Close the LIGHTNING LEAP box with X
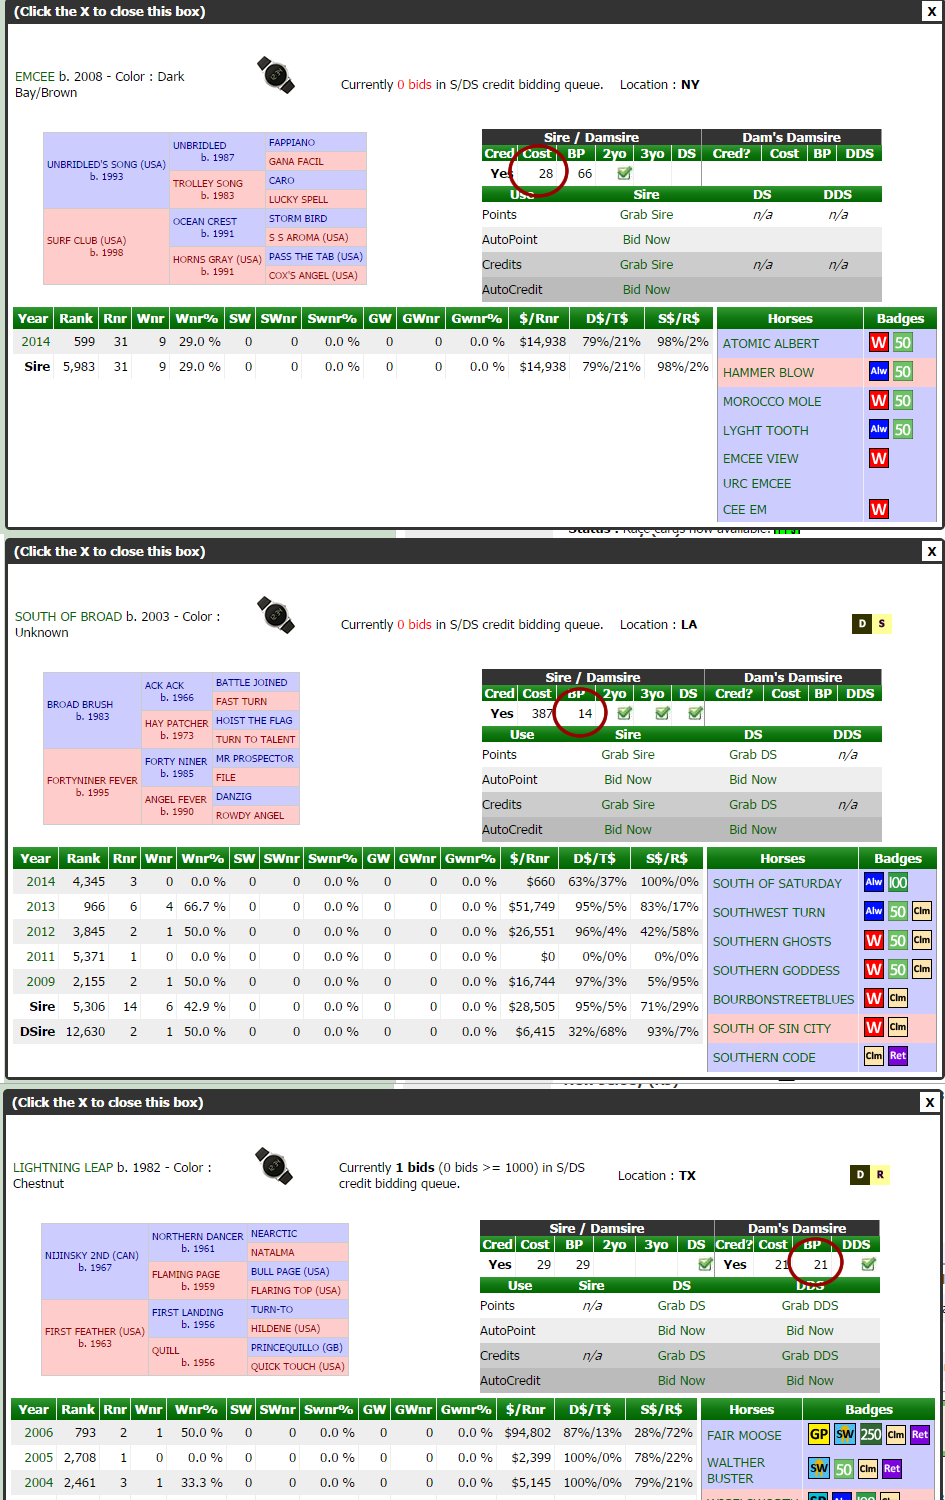This screenshot has width=945, height=1500. pyautogui.click(x=929, y=1103)
